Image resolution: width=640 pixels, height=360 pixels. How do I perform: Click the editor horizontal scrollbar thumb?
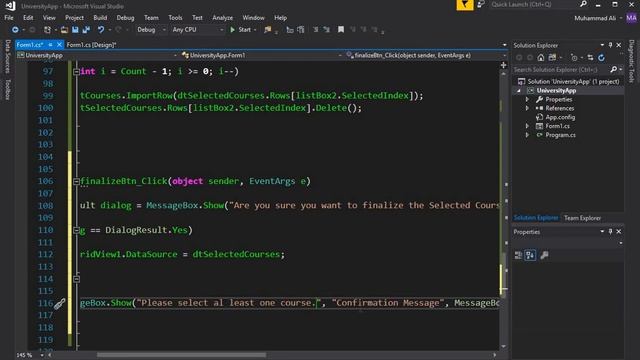tap(181, 355)
